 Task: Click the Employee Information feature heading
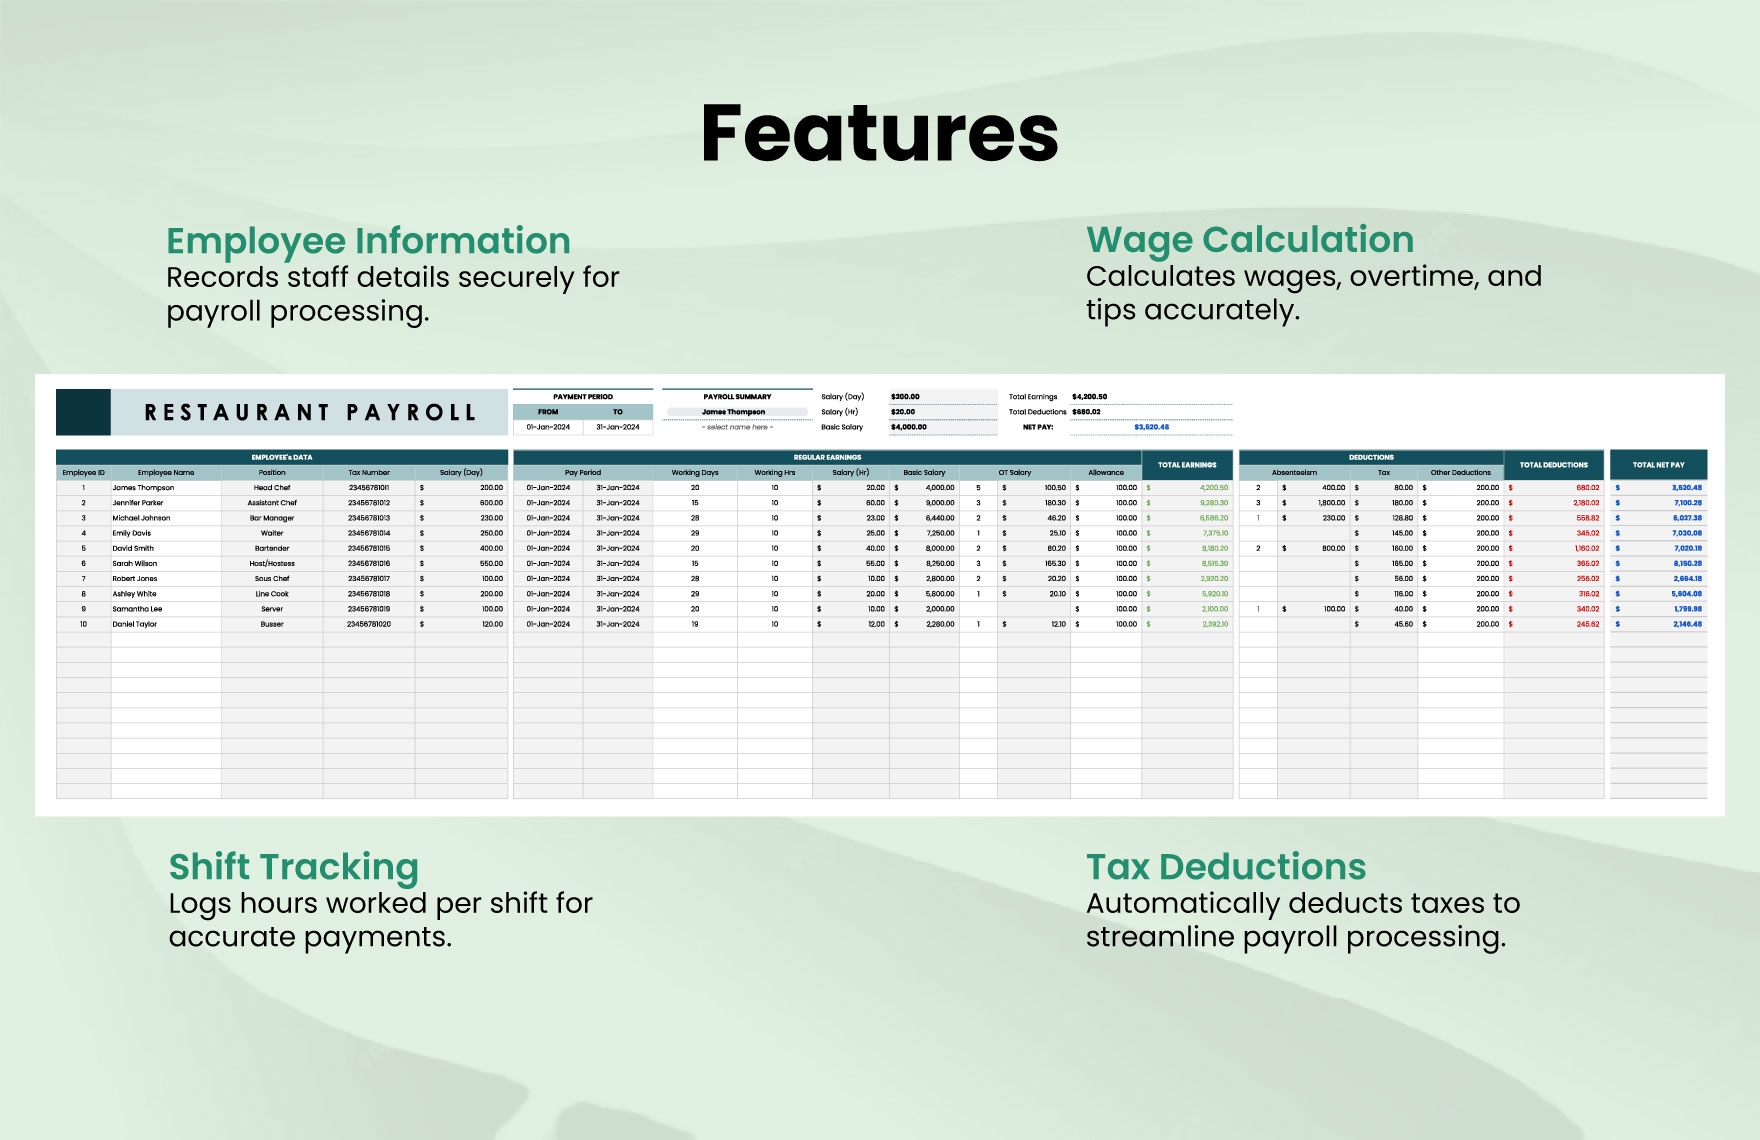tap(368, 241)
